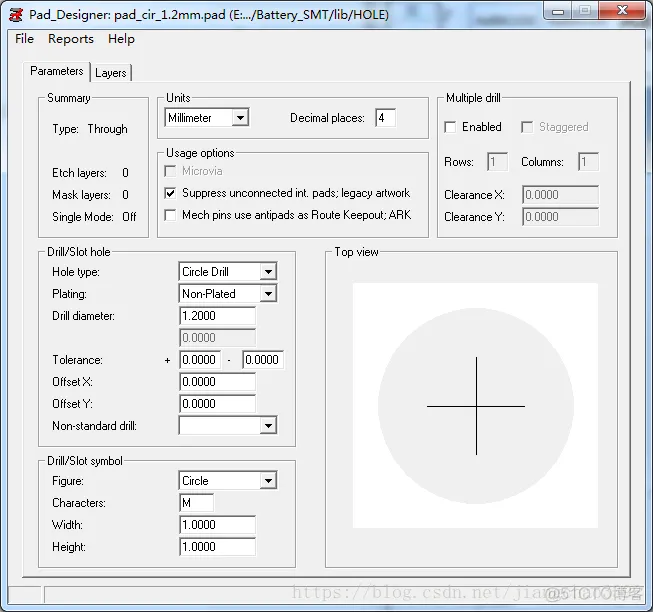Screen dimensions: 653x612
Task: Open the Help menu
Action: coord(121,39)
